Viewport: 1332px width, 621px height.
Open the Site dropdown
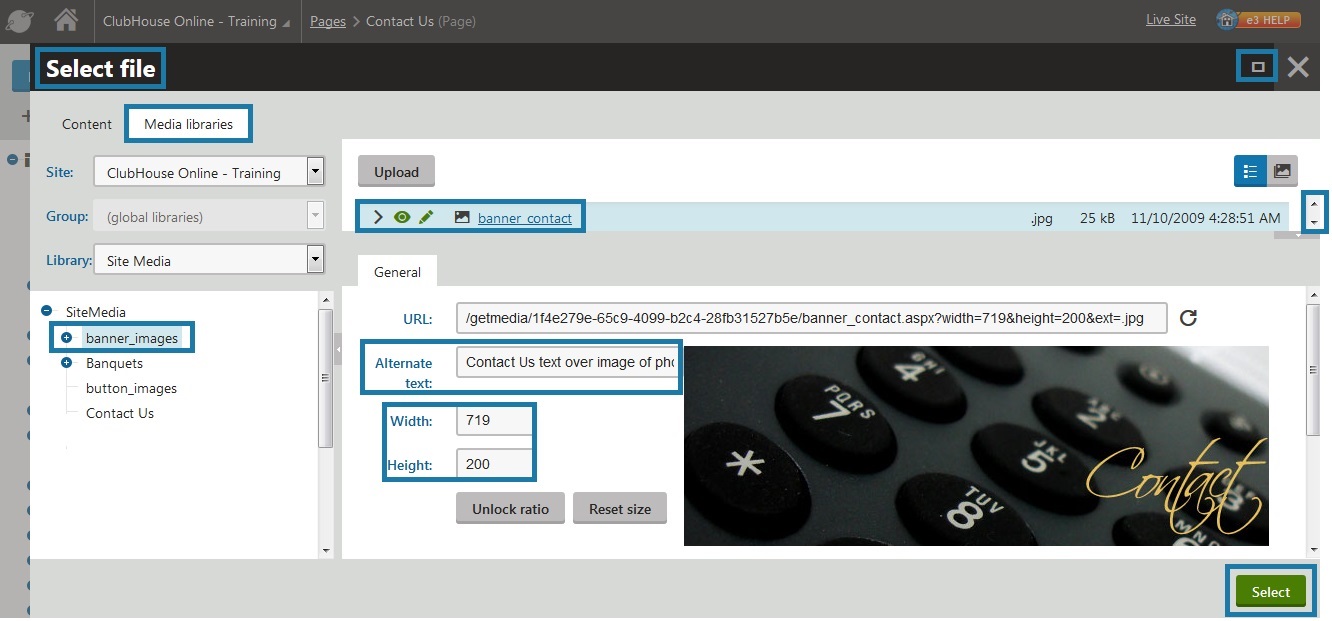coord(316,171)
